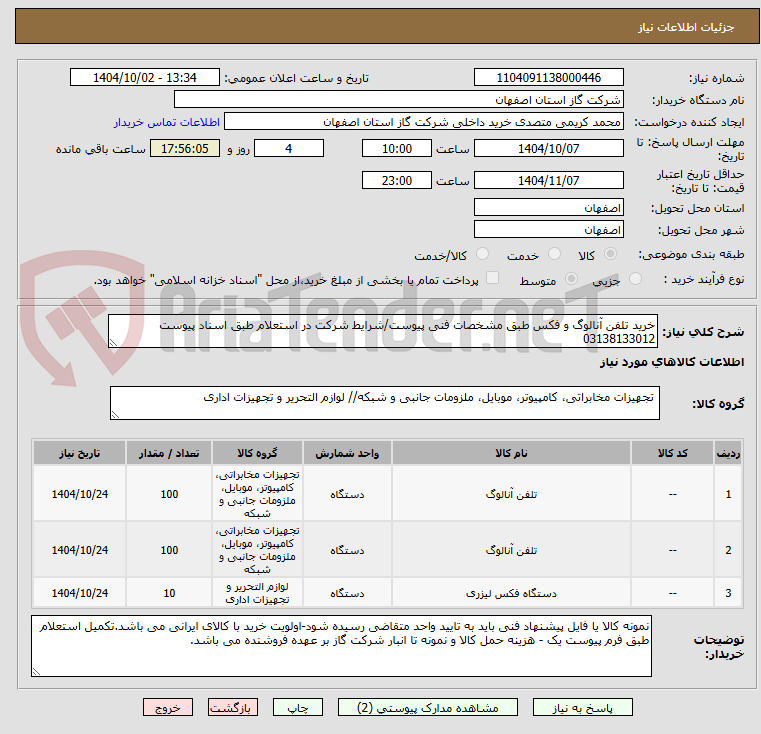761x734 pixels.
Task: Click the 'تاریخ نیاز' column header
Action: (x=80, y=453)
